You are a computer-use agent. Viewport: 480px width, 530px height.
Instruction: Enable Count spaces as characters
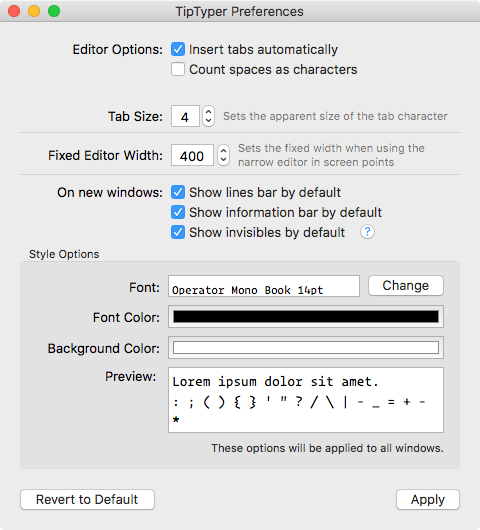(178, 69)
